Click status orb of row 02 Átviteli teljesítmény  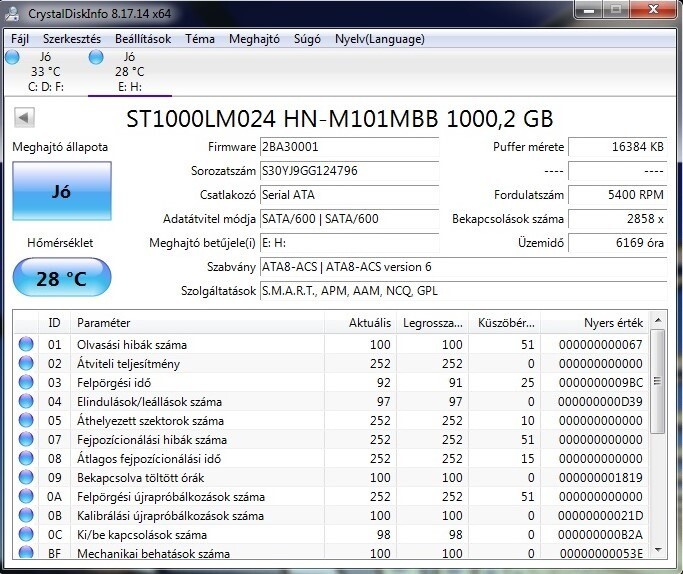click(x=26, y=363)
